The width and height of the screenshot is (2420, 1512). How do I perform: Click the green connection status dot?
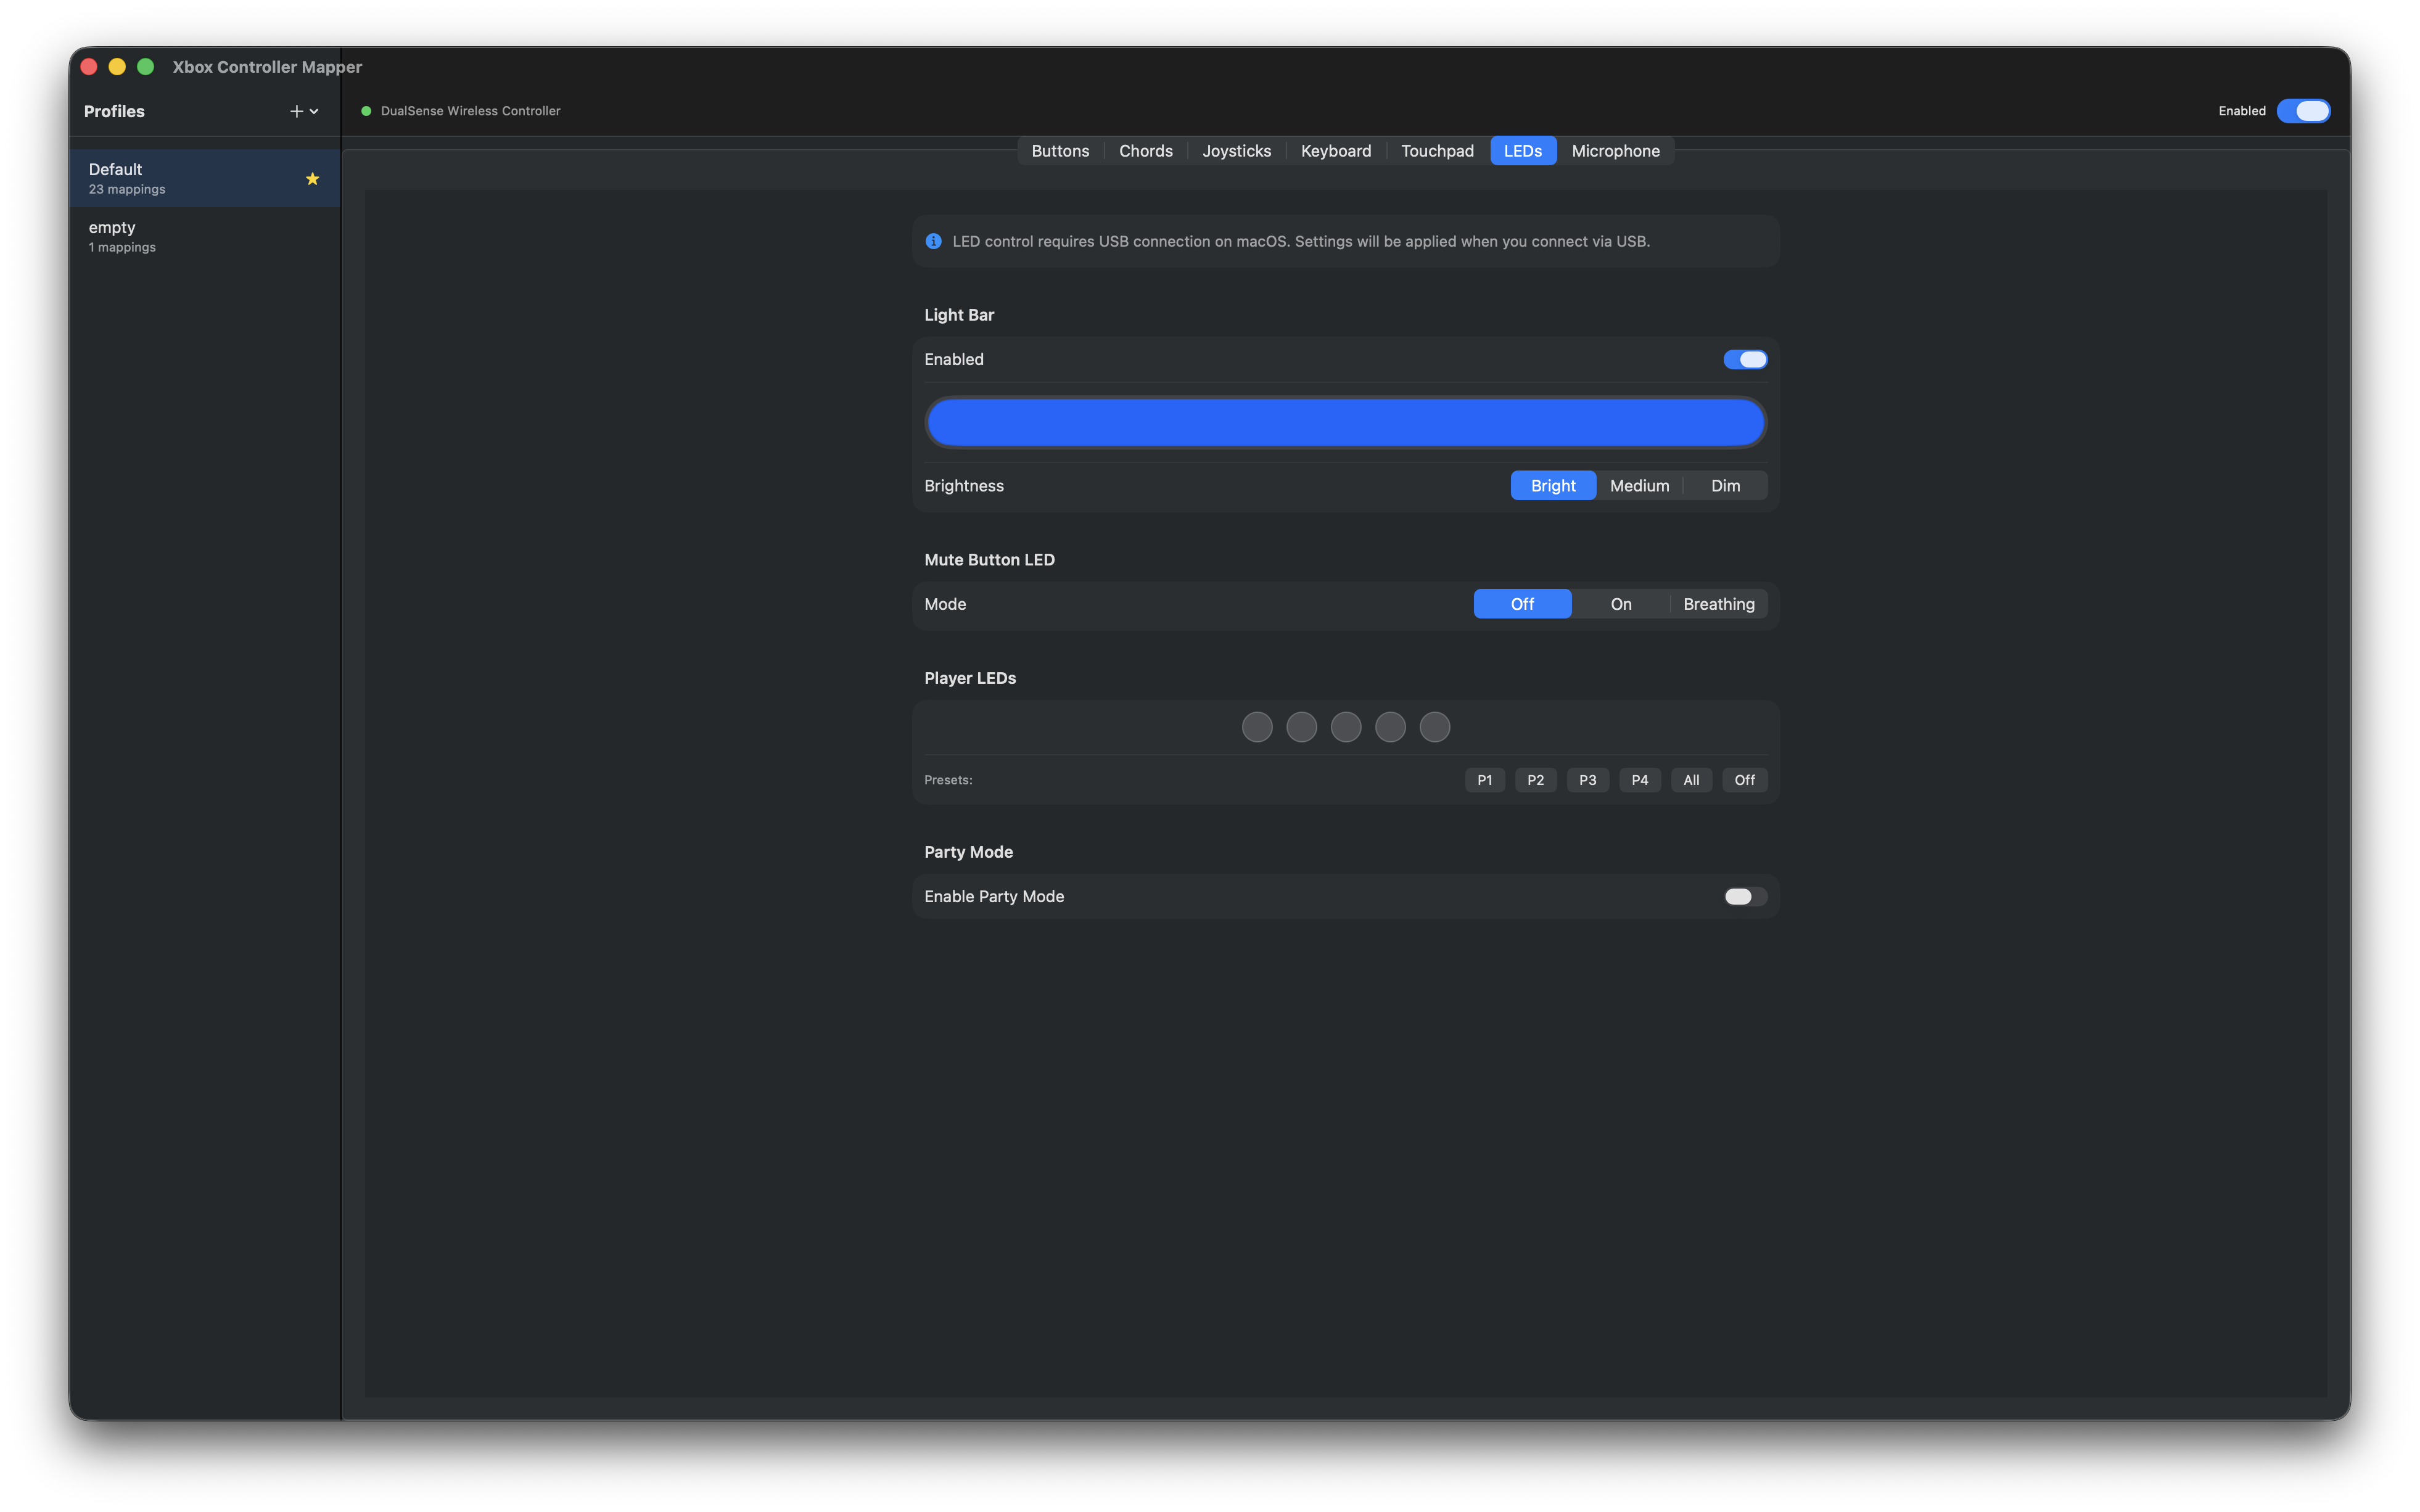click(365, 111)
